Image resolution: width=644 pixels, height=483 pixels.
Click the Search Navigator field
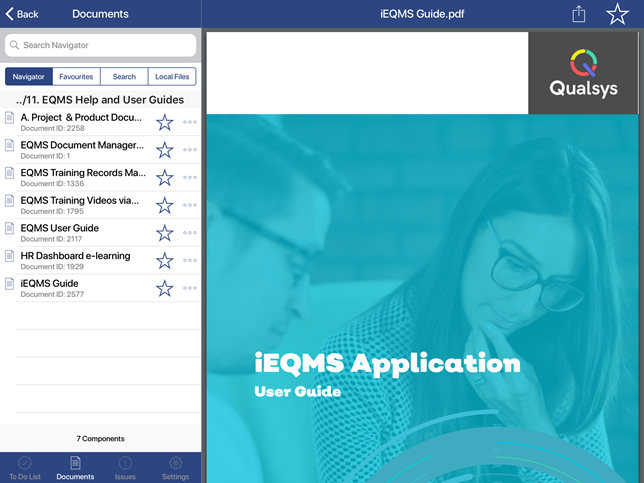pos(100,45)
